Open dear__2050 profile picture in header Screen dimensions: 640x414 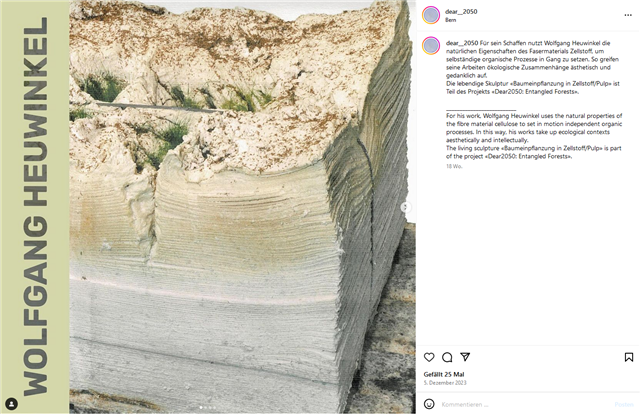click(x=431, y=15)
